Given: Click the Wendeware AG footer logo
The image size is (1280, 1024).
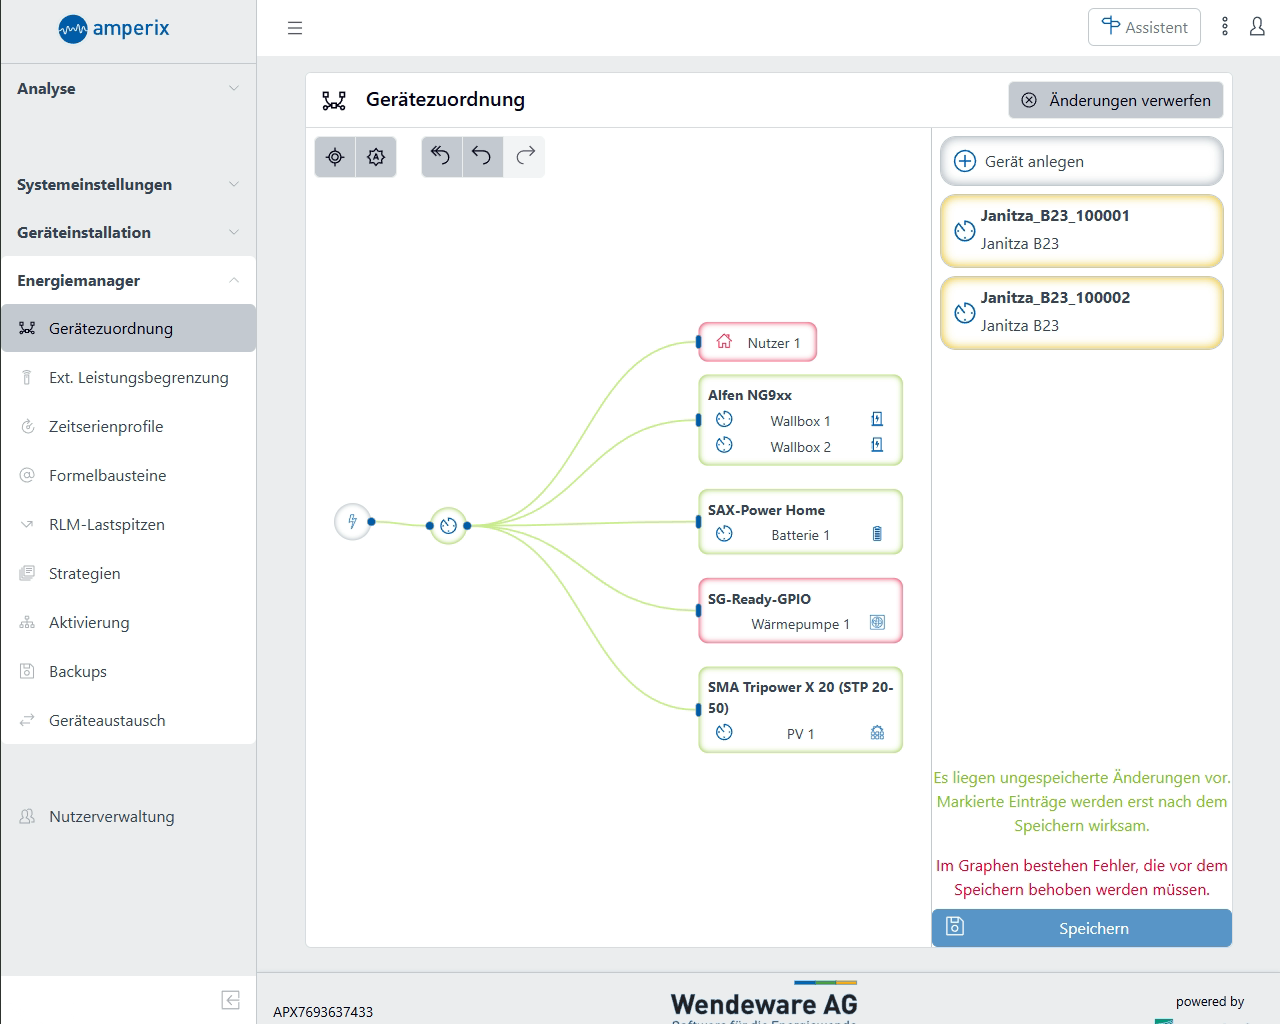Looking at the screenshot, I should coord(764,1002).
